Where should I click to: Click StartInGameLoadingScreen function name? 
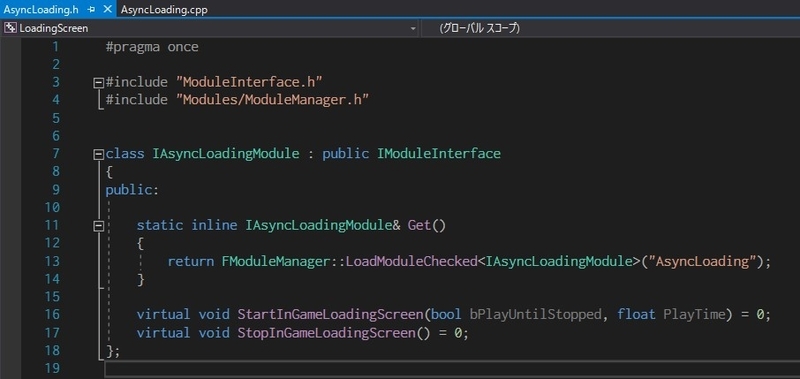(x=330, y=315)
